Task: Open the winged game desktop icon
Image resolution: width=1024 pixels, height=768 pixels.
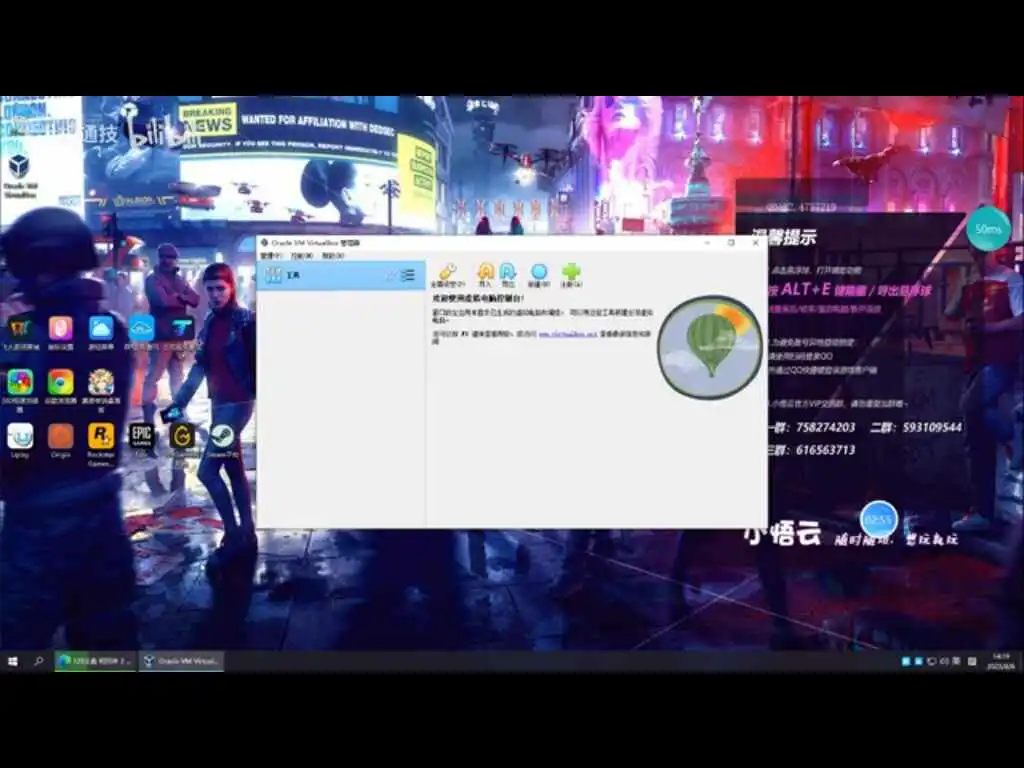Action: coord(20,333)
